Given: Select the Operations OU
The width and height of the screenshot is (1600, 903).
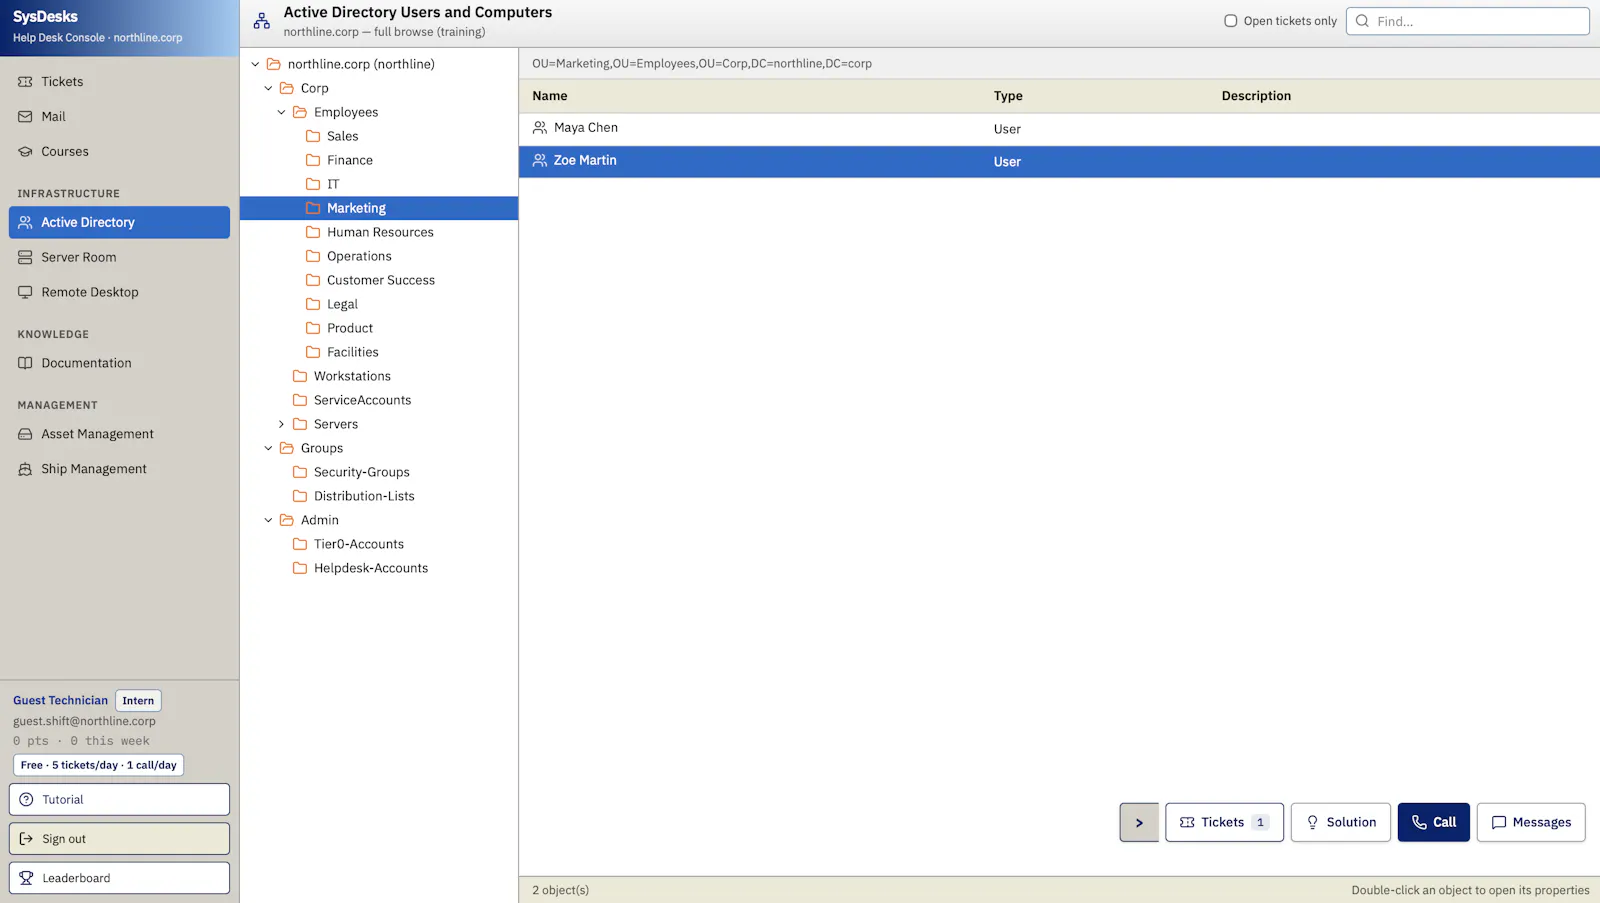Looking at the screenshot, I should (359, 256).
